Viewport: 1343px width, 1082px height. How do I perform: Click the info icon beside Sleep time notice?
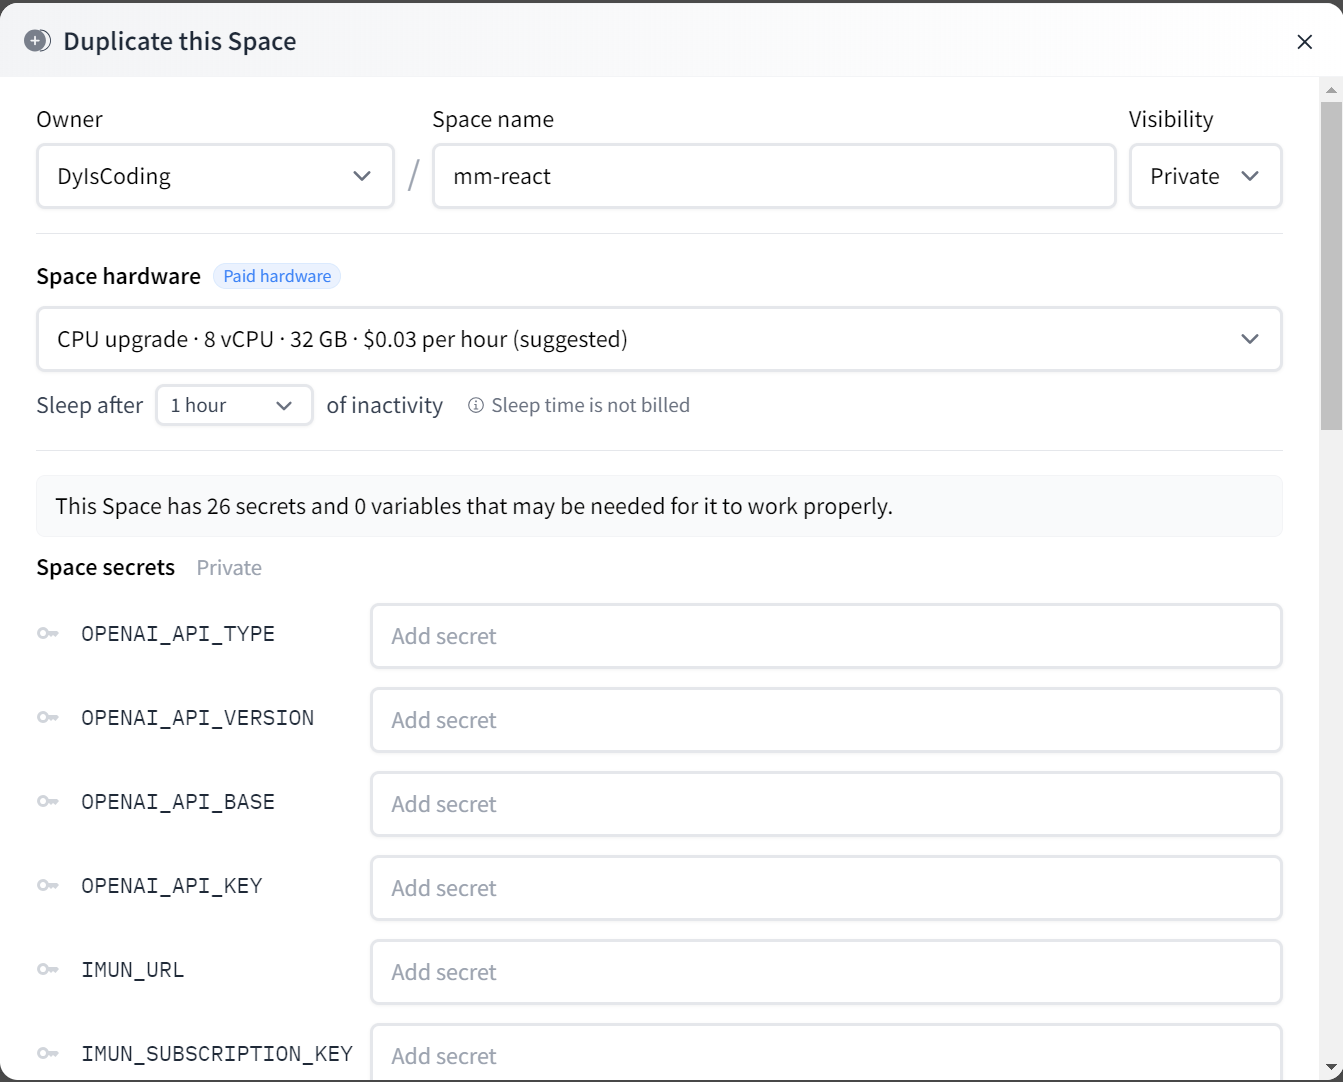click(476, 405)
